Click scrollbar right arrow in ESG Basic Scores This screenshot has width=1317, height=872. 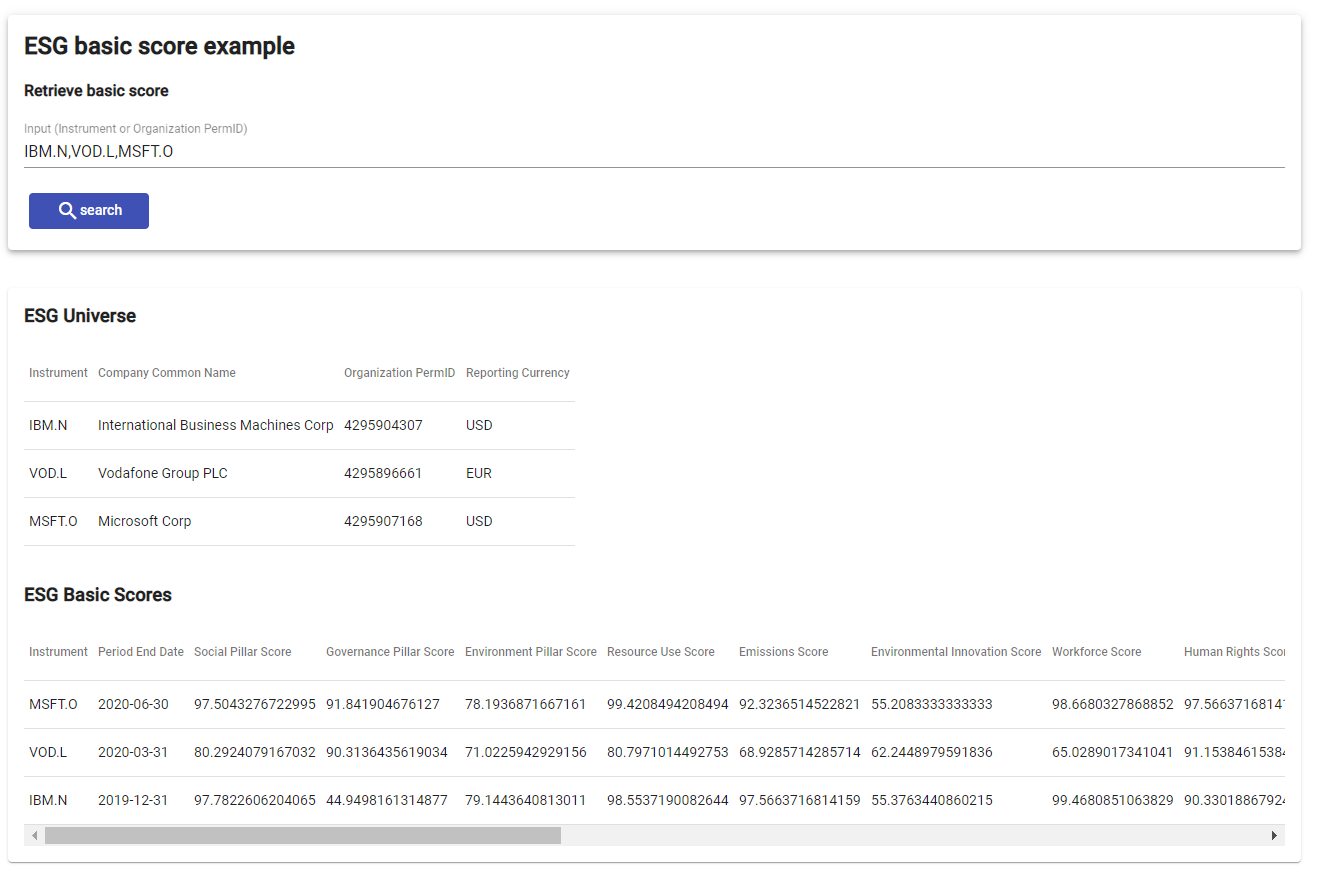pos(1274,835)
